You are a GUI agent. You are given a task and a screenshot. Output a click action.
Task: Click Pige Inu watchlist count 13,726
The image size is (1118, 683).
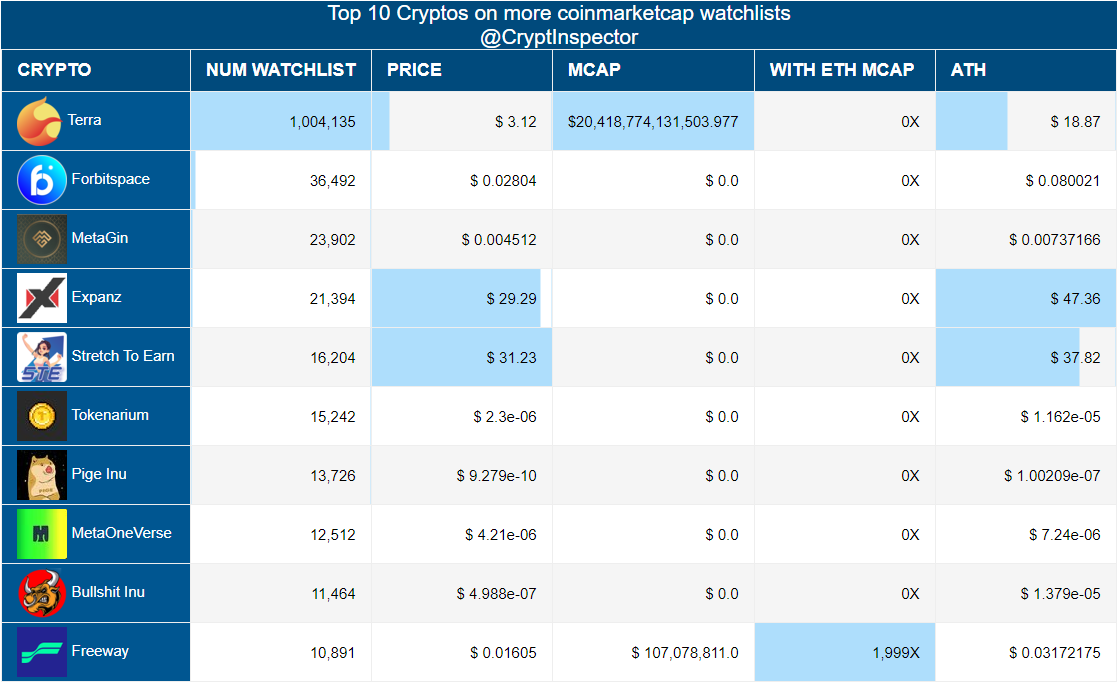click(332, 476)
